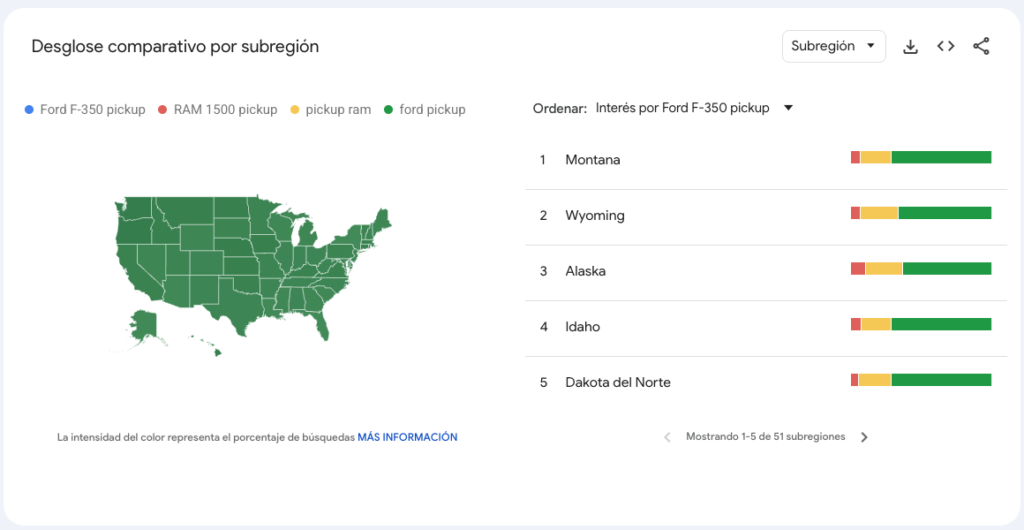Click Alaska on the US map
The width and height of the screenshot is (1024, 530).
click(x=144, y=323)
